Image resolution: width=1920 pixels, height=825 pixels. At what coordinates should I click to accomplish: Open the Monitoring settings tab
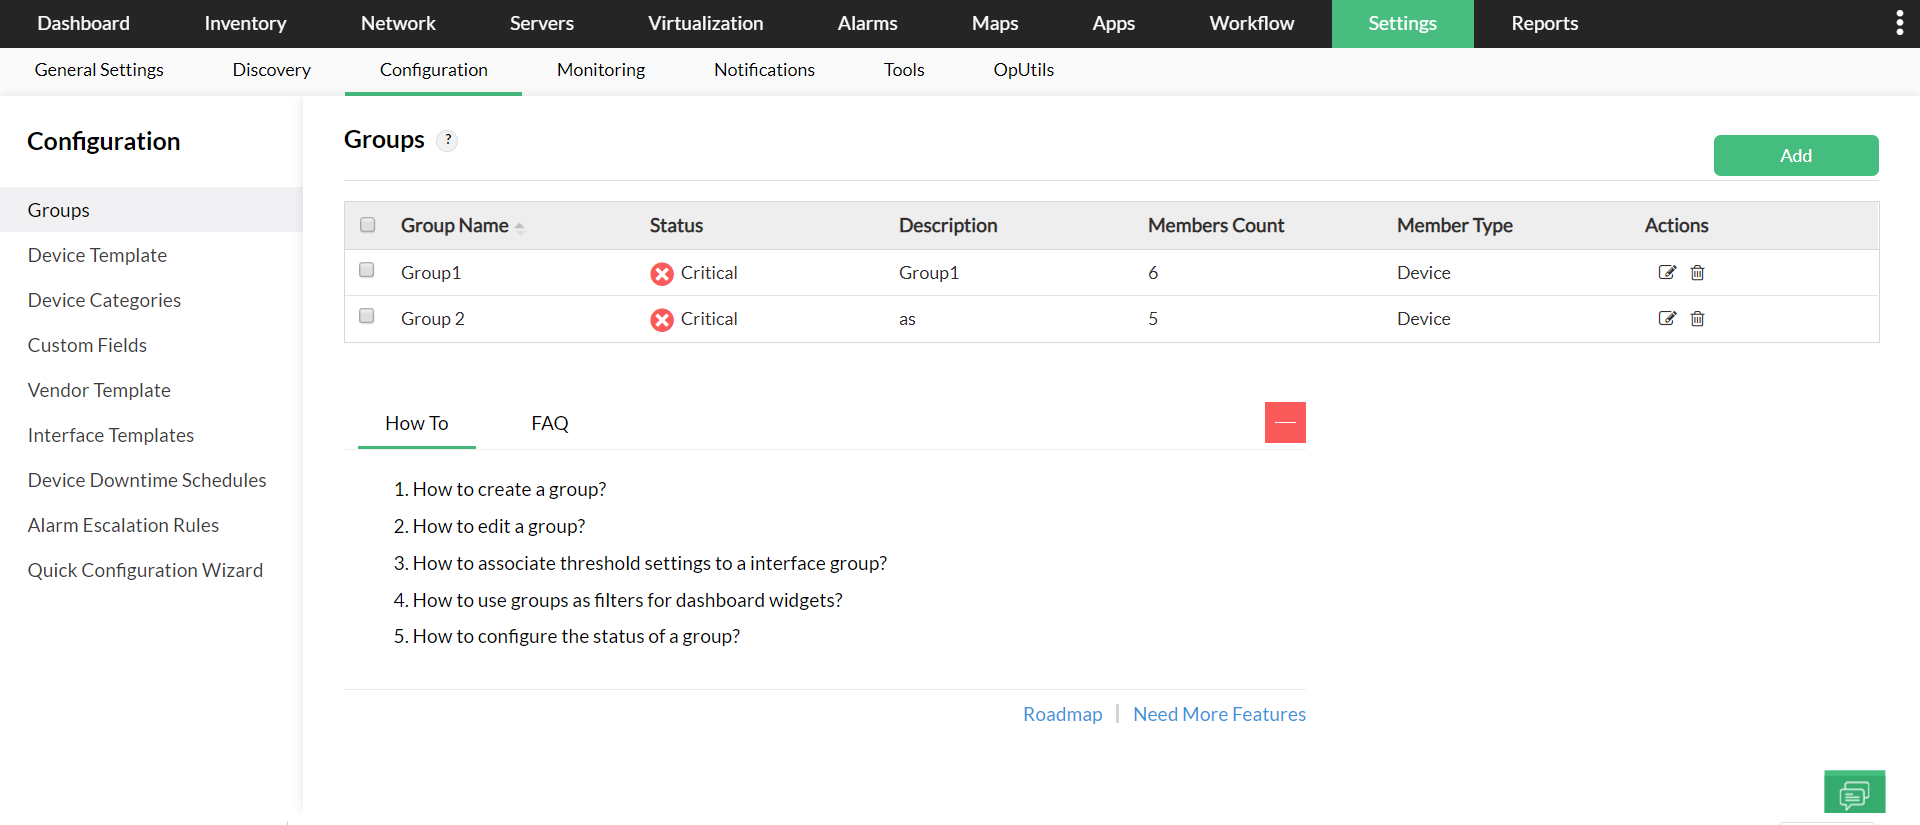(600, 70)
